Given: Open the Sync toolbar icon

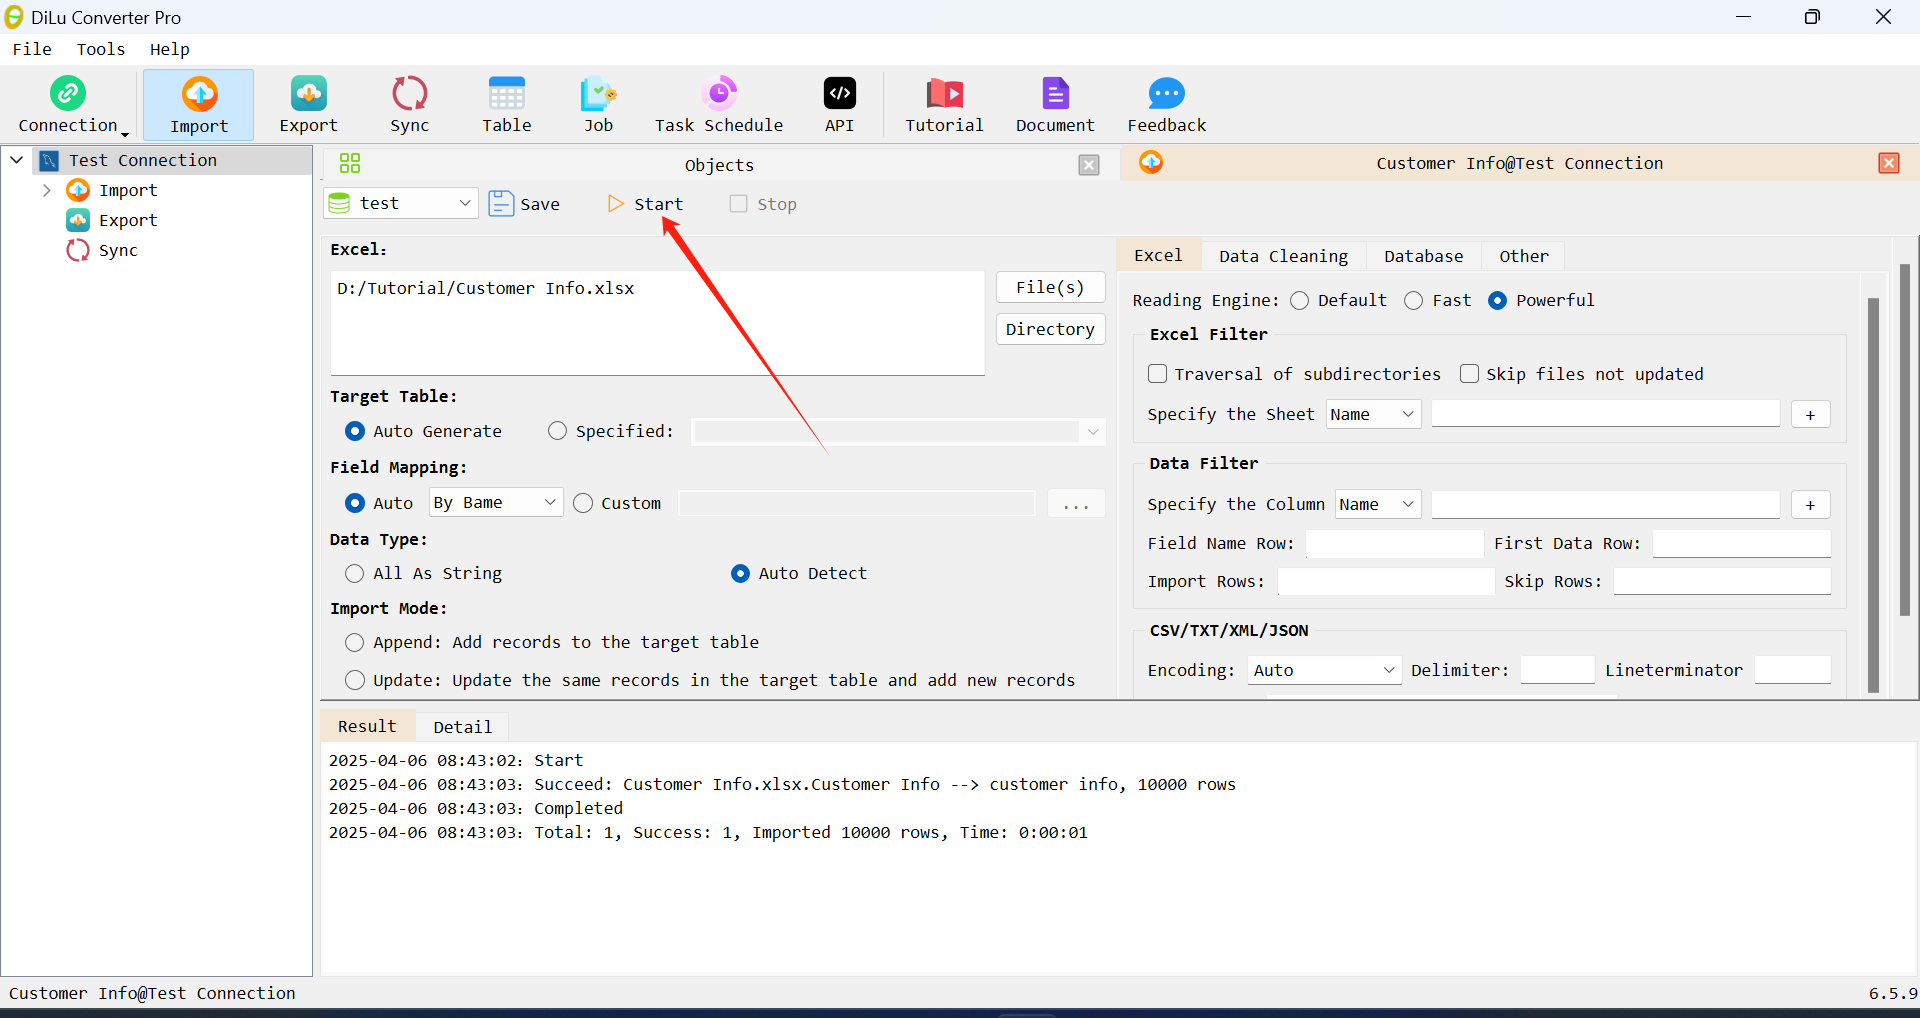Looking at the screenshot, I should [x=409, y=93].
